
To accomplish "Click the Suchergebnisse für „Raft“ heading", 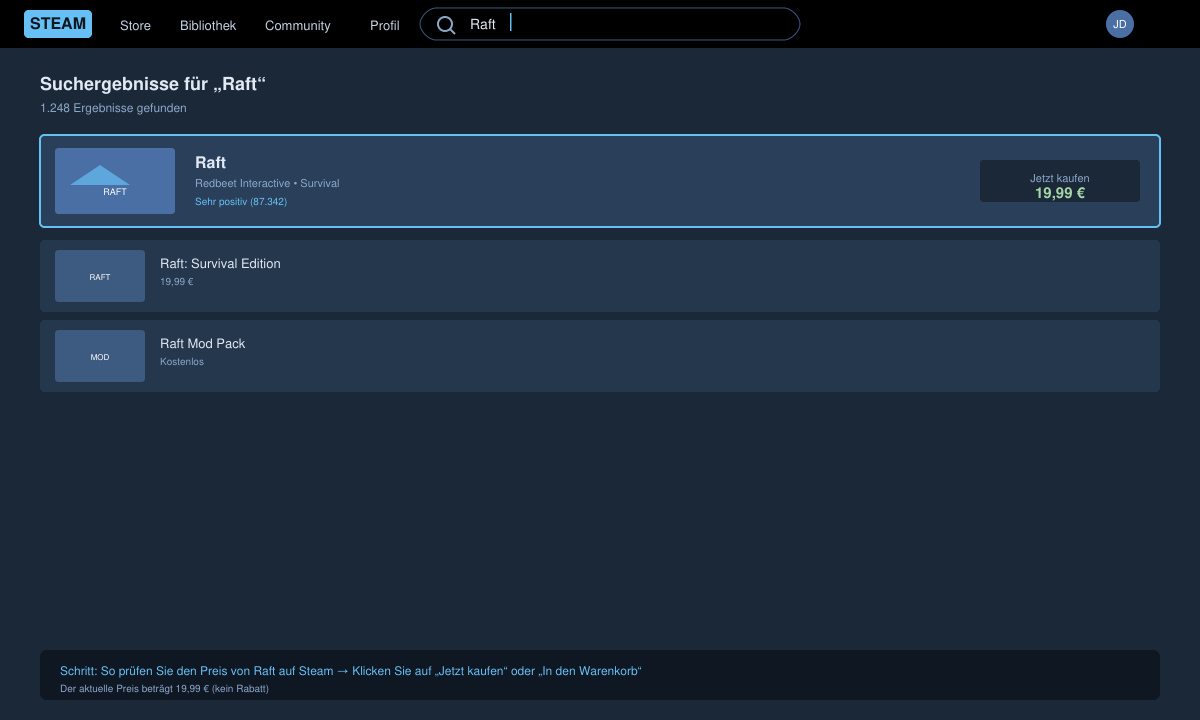I will click(x=153, y=84).
